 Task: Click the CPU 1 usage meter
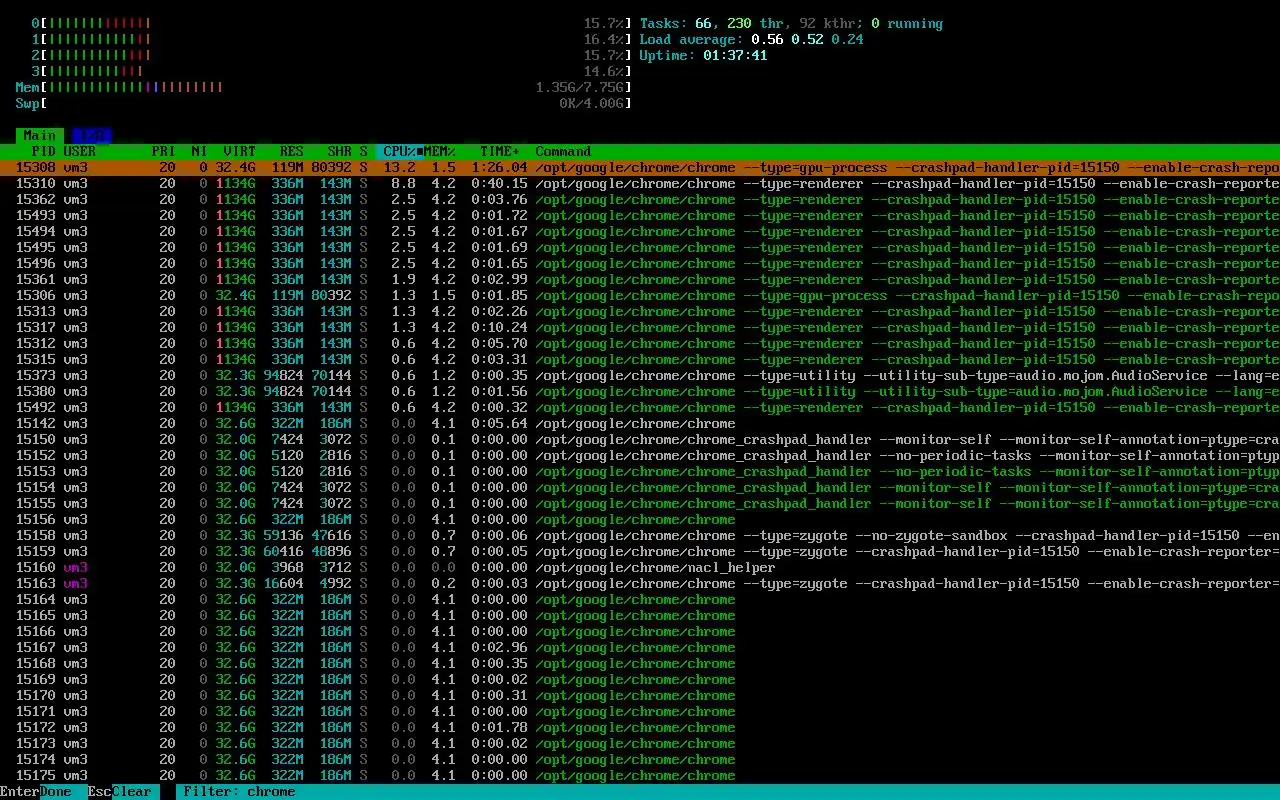(332, 39)
